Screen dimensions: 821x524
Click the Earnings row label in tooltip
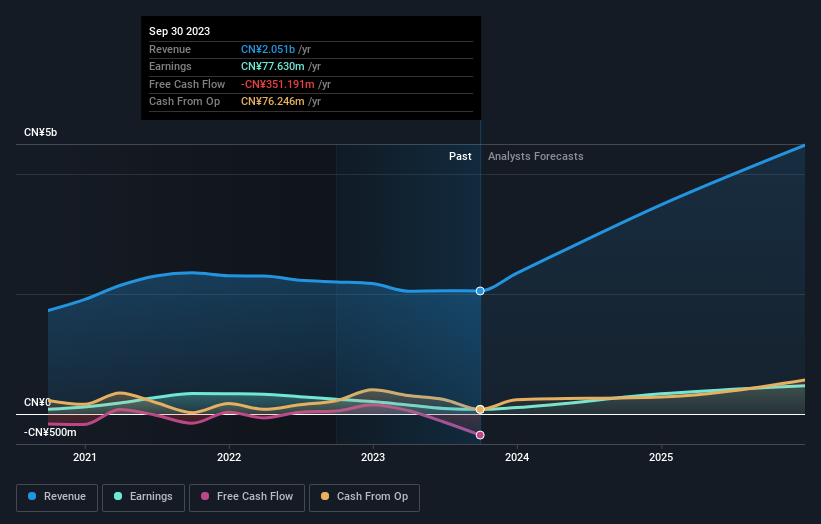click(x=170, y=66)
